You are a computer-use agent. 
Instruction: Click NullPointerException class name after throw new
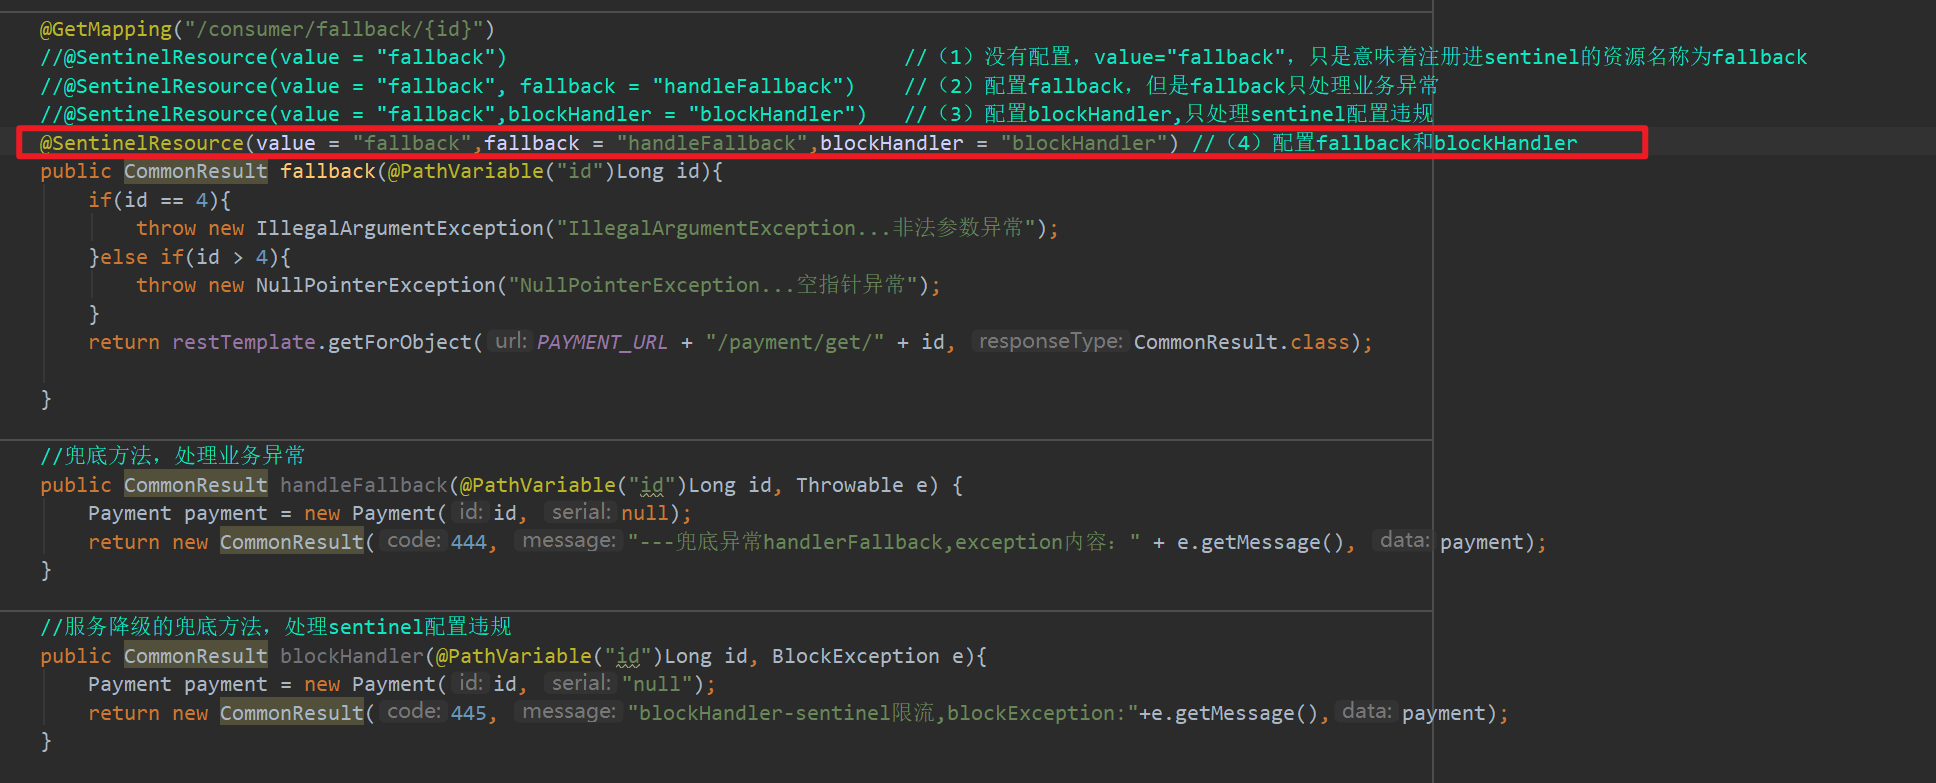tap(376, 285)
